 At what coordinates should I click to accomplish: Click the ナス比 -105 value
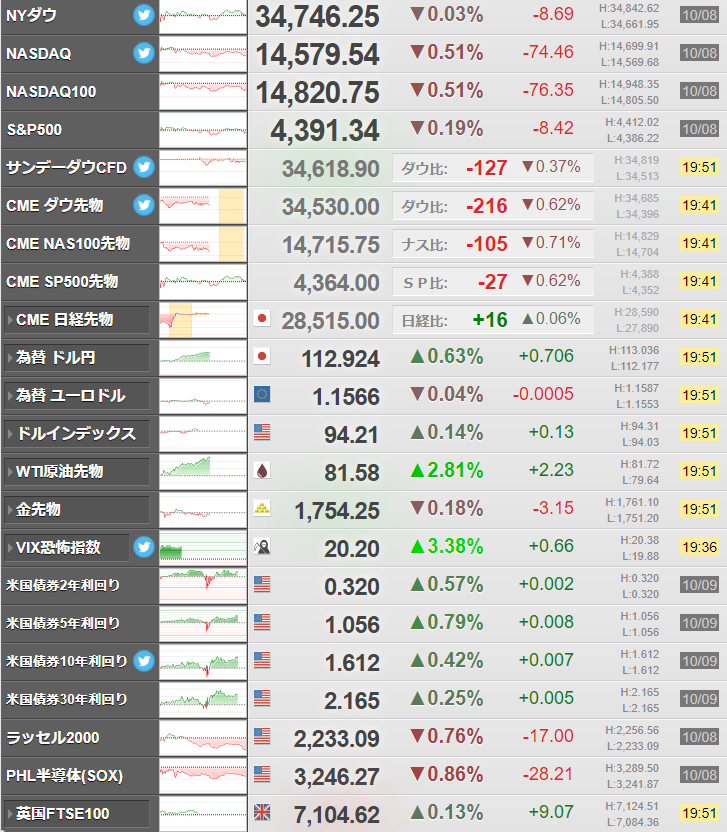[487, 244]
